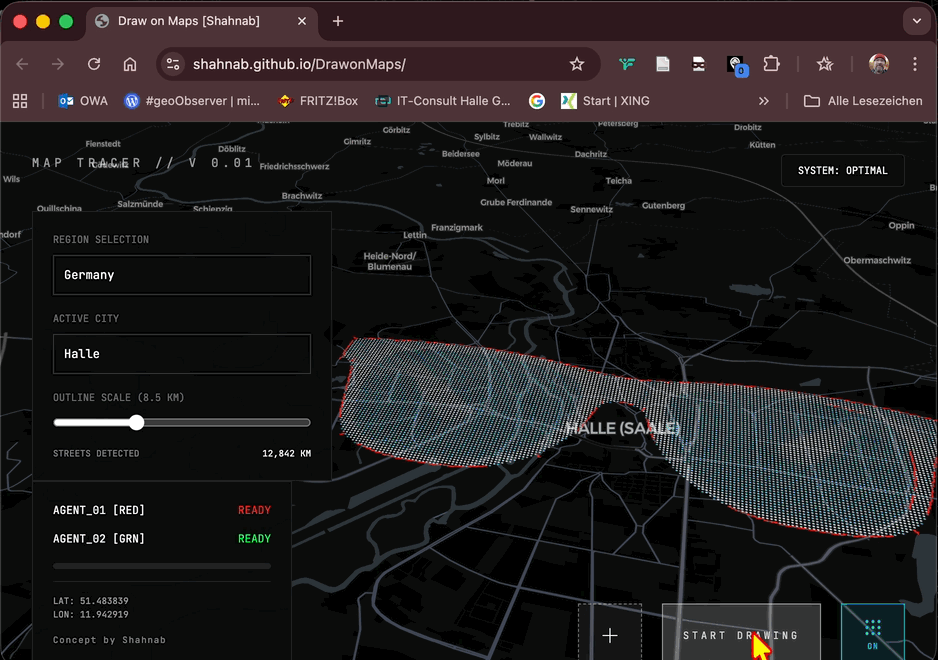Screen dimensions: 938x660
Task: Open the Halle active city dropdown
Action: click(x=182, y=354)
